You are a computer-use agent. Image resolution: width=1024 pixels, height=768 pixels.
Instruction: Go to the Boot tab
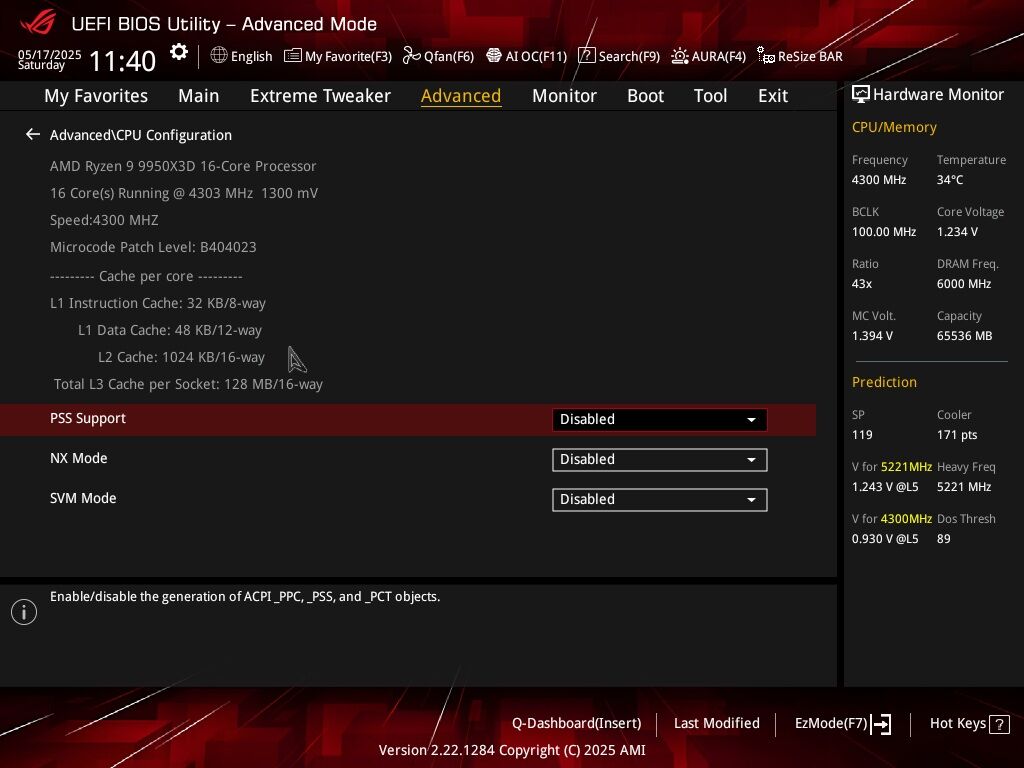[645, 96]
